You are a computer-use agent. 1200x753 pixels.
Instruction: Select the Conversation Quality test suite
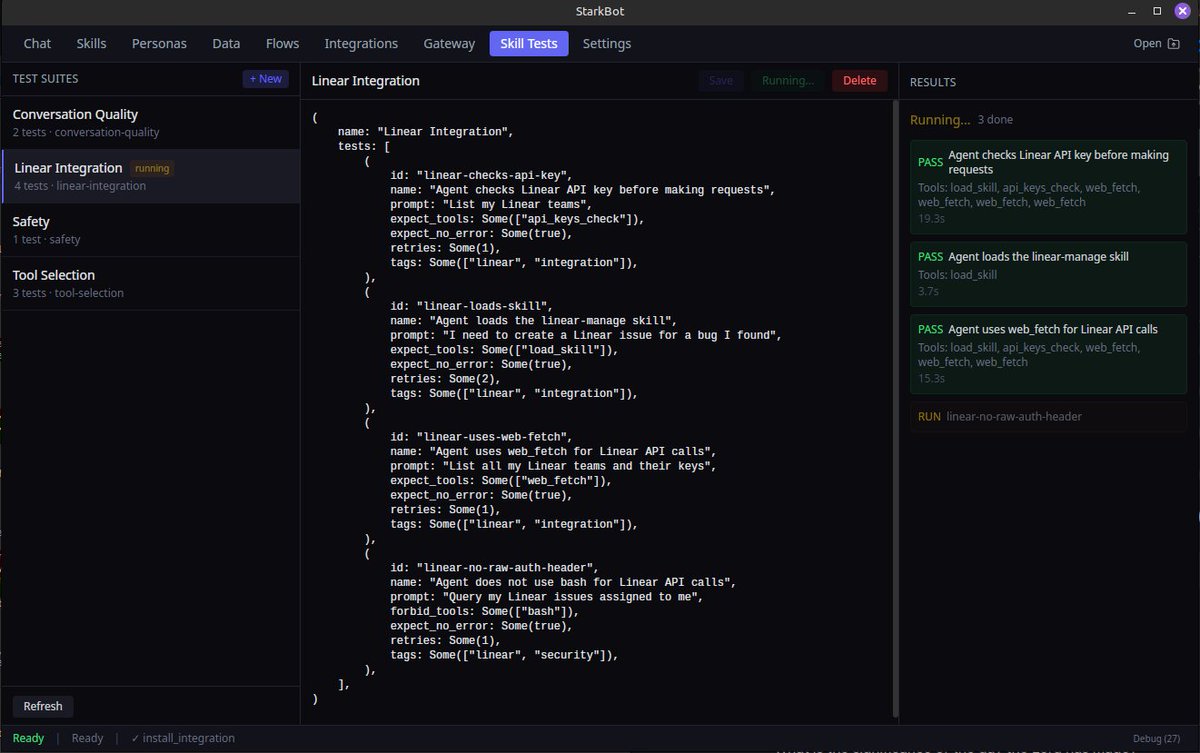point(150,122)
